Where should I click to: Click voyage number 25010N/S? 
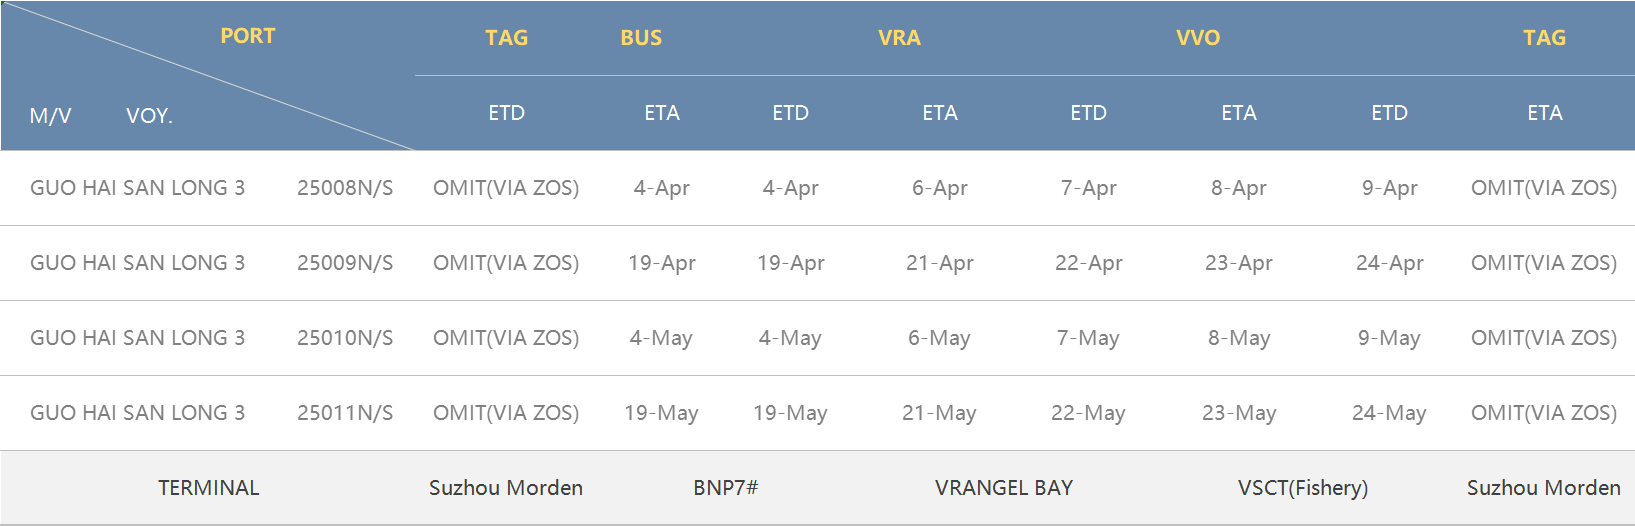coord(345,338)
